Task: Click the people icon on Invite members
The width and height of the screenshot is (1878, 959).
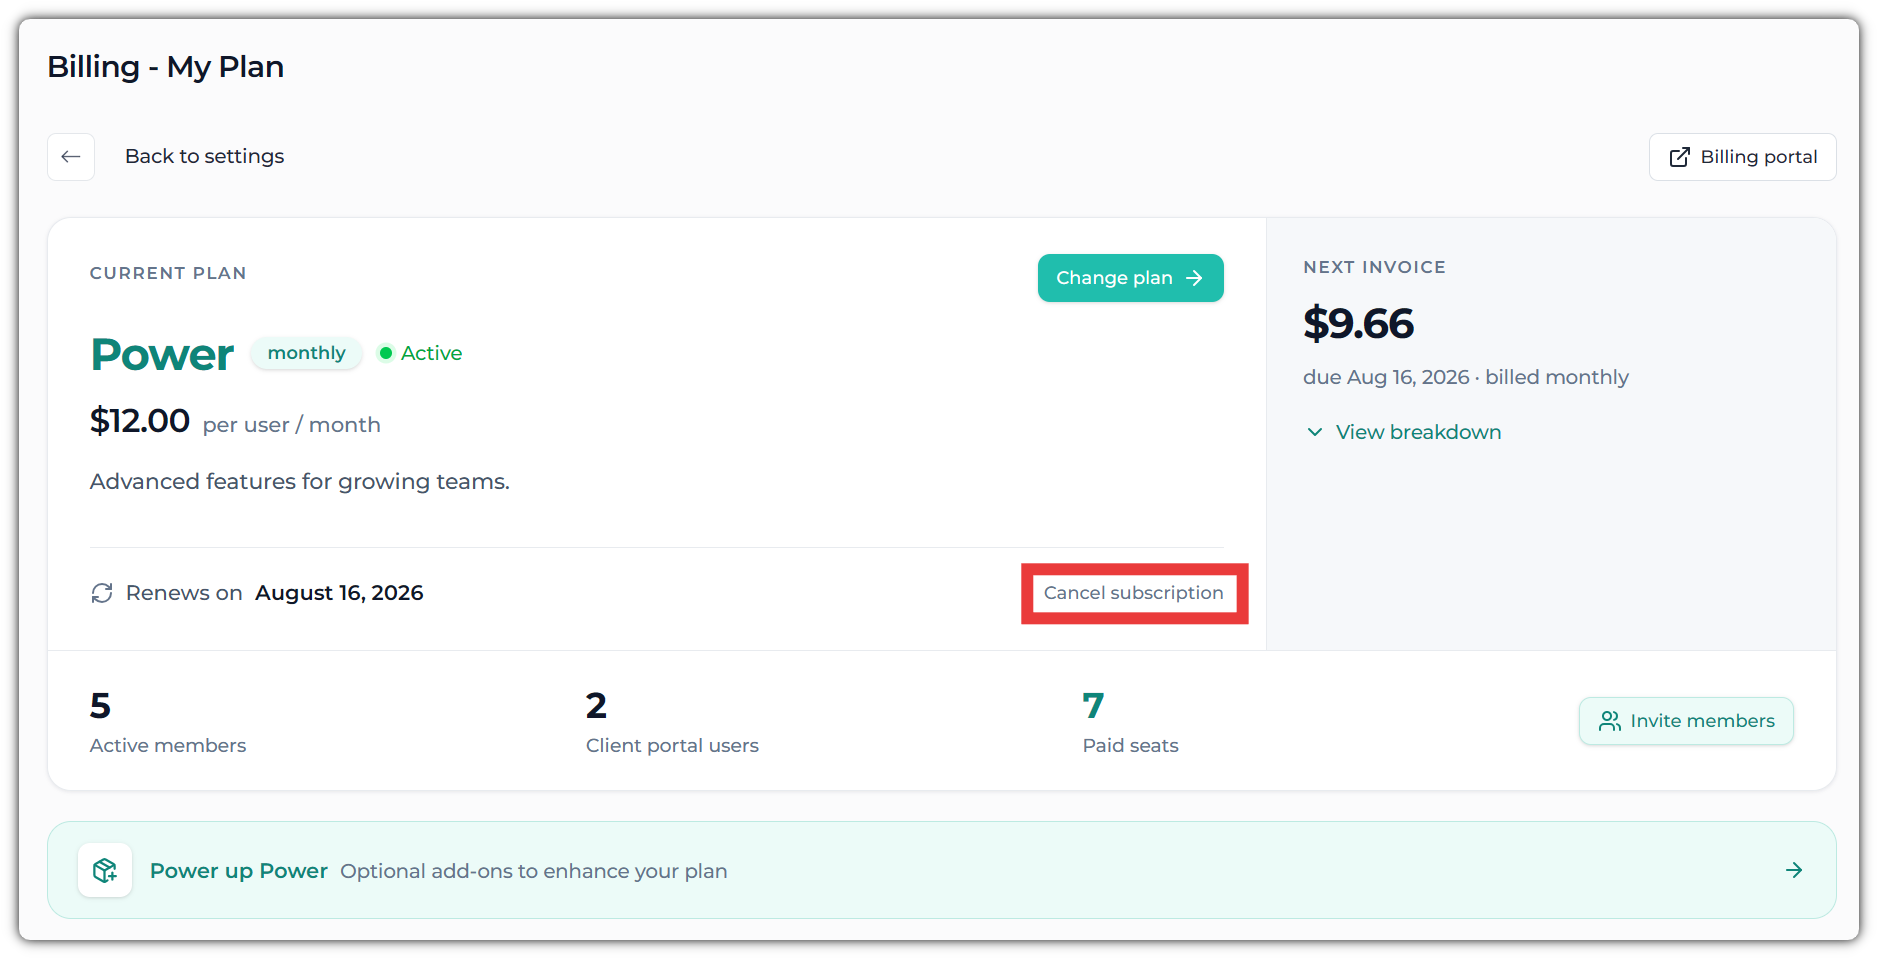Action: coord(1610,721)
